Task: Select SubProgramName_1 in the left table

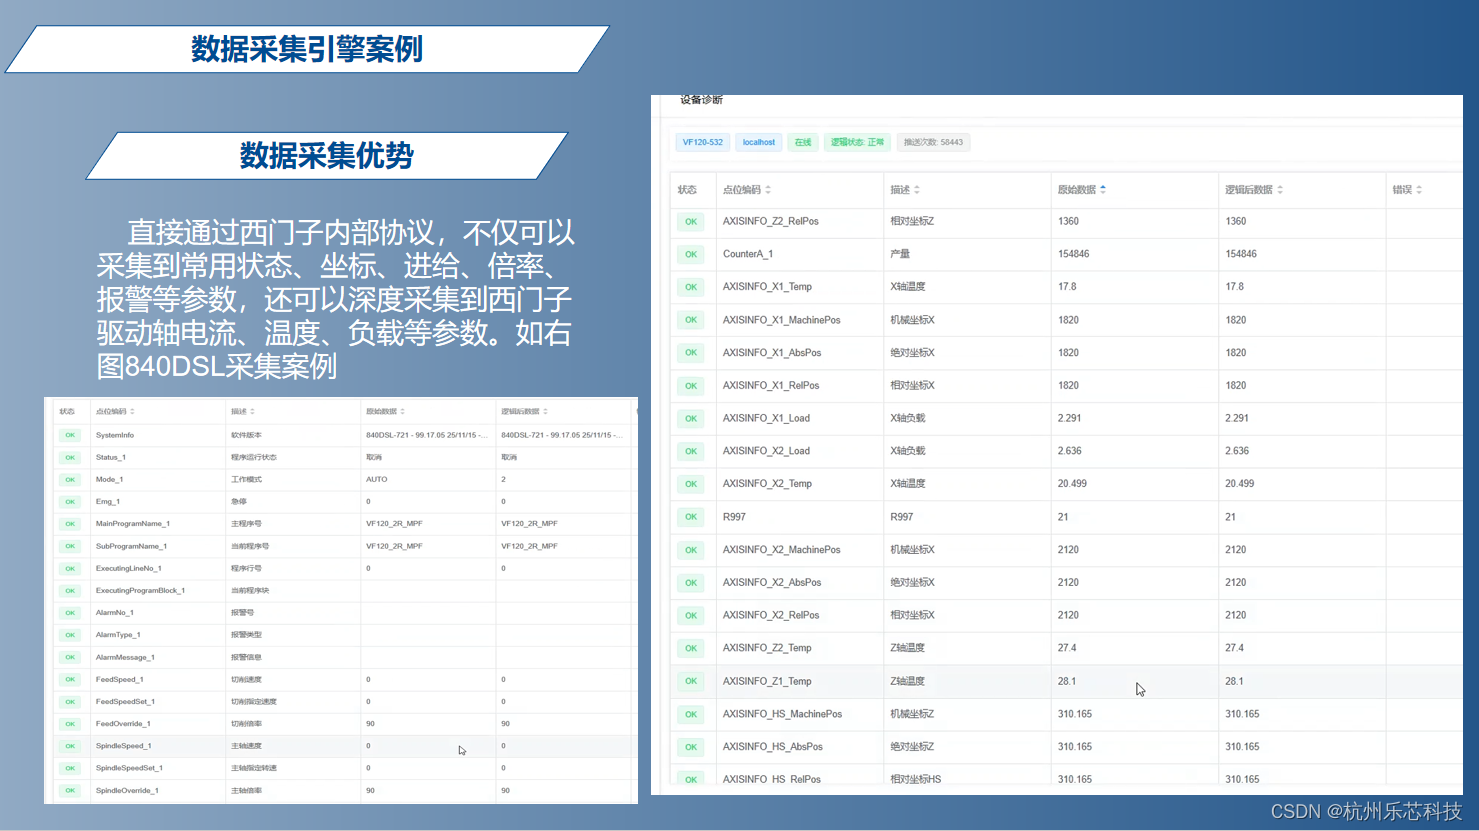Action: [x=131, y=546]
